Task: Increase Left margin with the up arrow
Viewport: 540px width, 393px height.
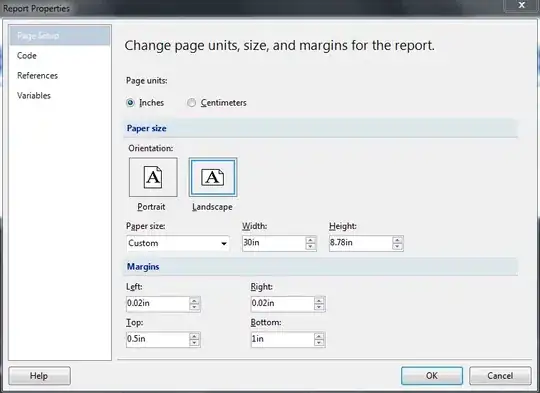Action: [x=195, y=300]
